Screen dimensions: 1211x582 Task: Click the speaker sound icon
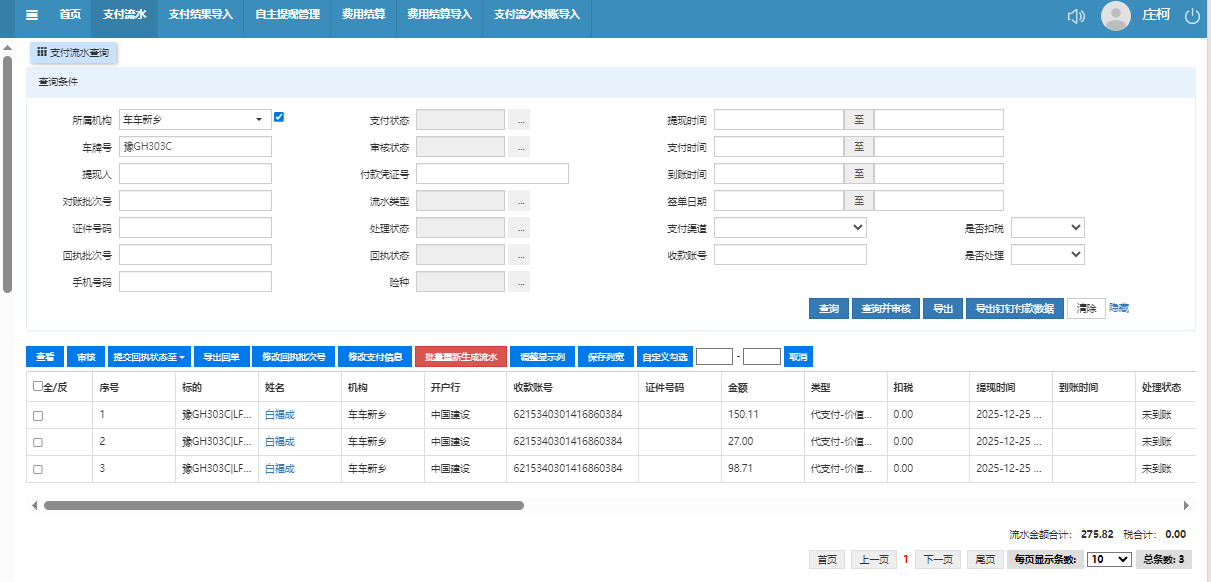(x=1076, y=16)
